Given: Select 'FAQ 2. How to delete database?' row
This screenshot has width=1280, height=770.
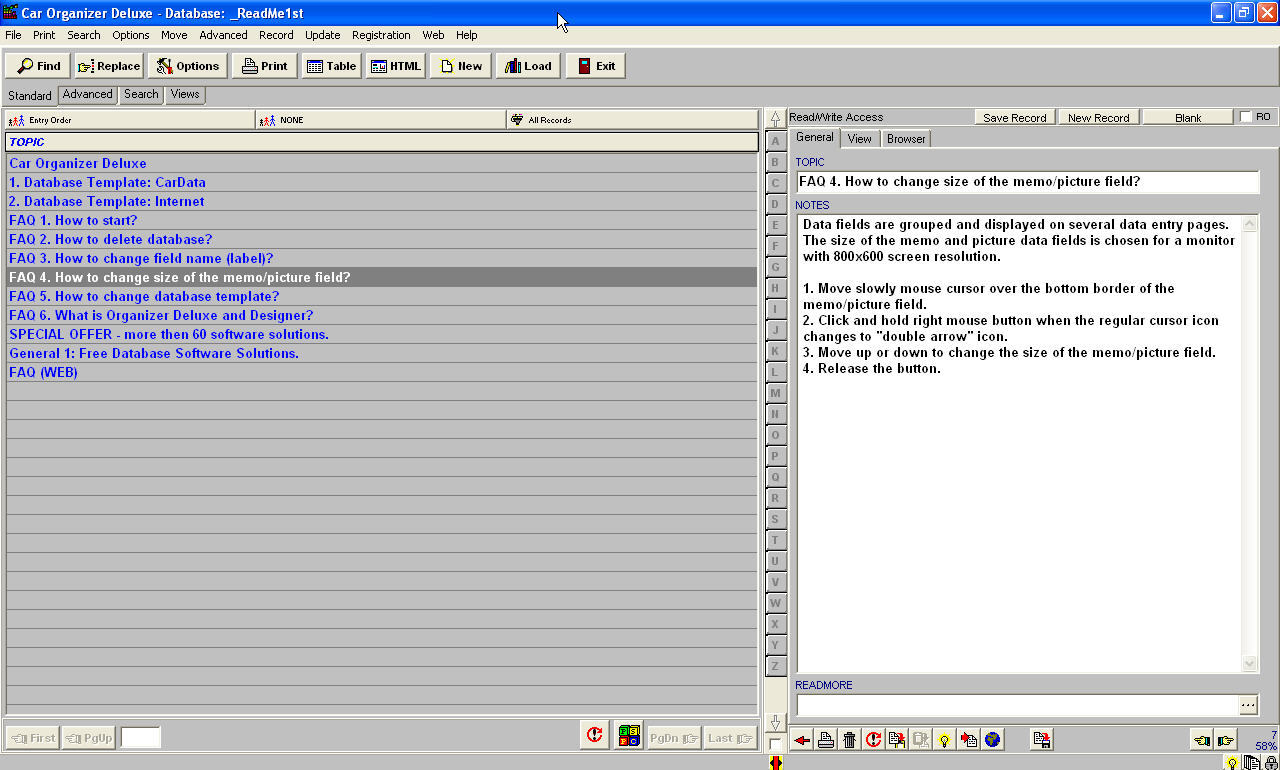Looking at the screenshot, I should pyautogui.click(x=381, y=239).
